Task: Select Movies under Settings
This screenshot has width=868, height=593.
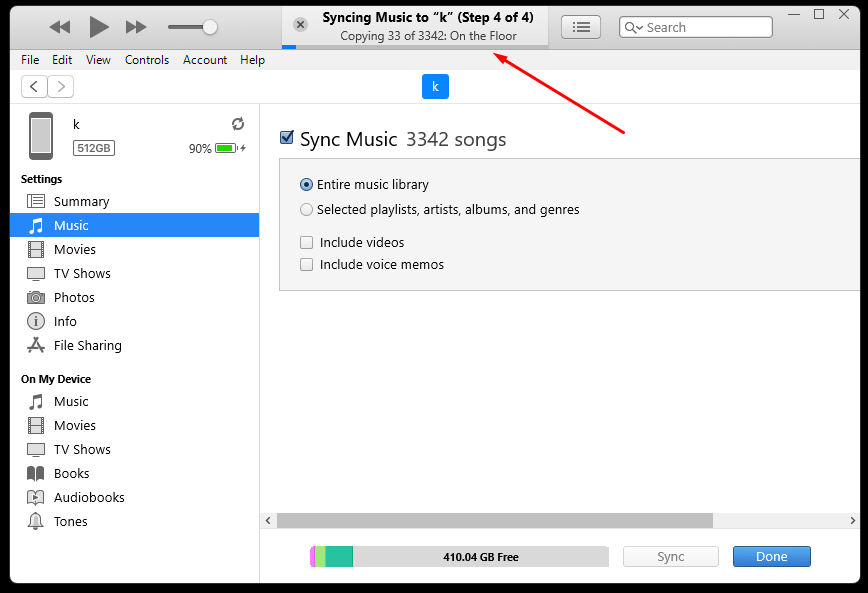Action: click(135, 249)
